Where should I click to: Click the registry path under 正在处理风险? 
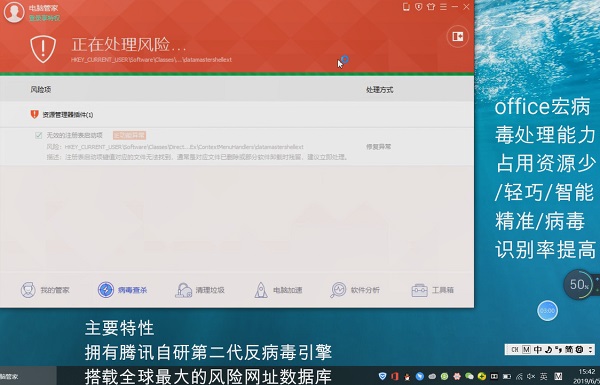(x=151, y=60)
